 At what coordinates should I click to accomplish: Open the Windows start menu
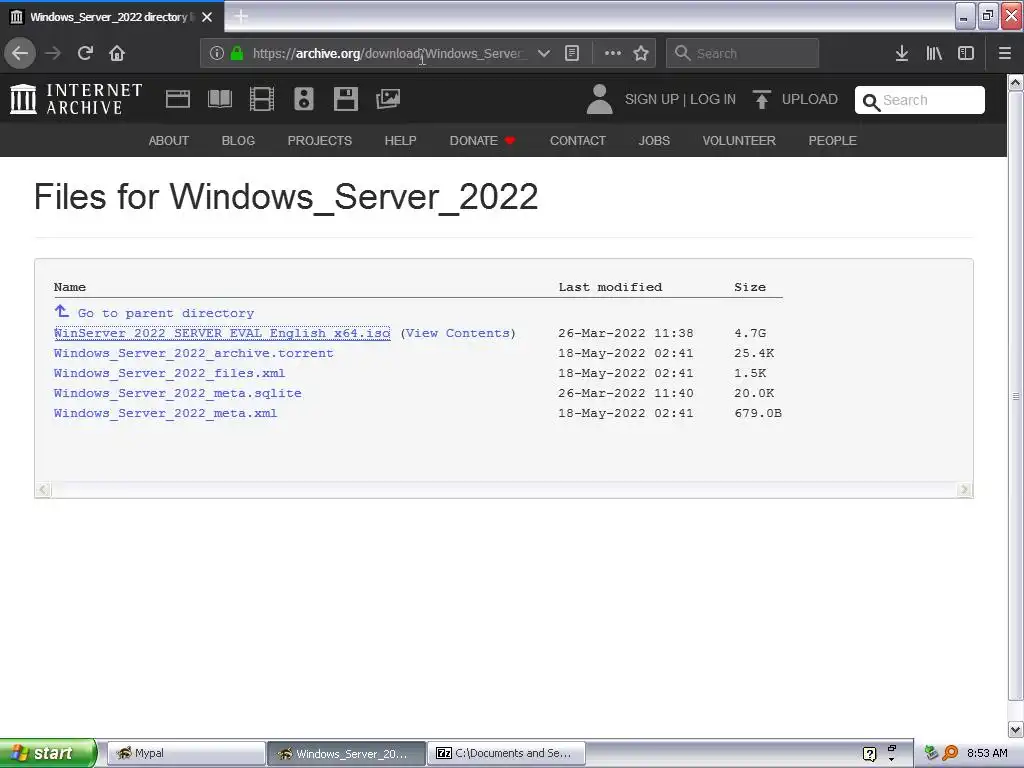click(48, 754)
